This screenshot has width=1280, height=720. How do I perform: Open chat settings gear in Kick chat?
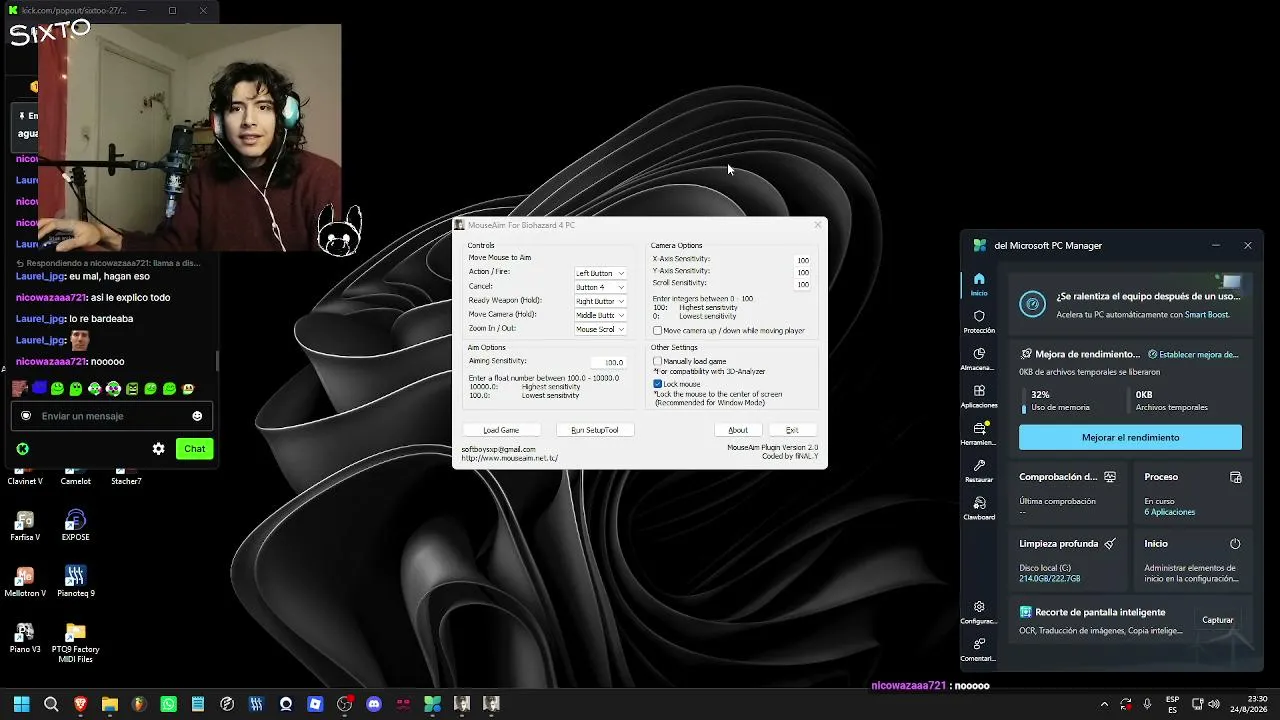click(x=158, y=449)
